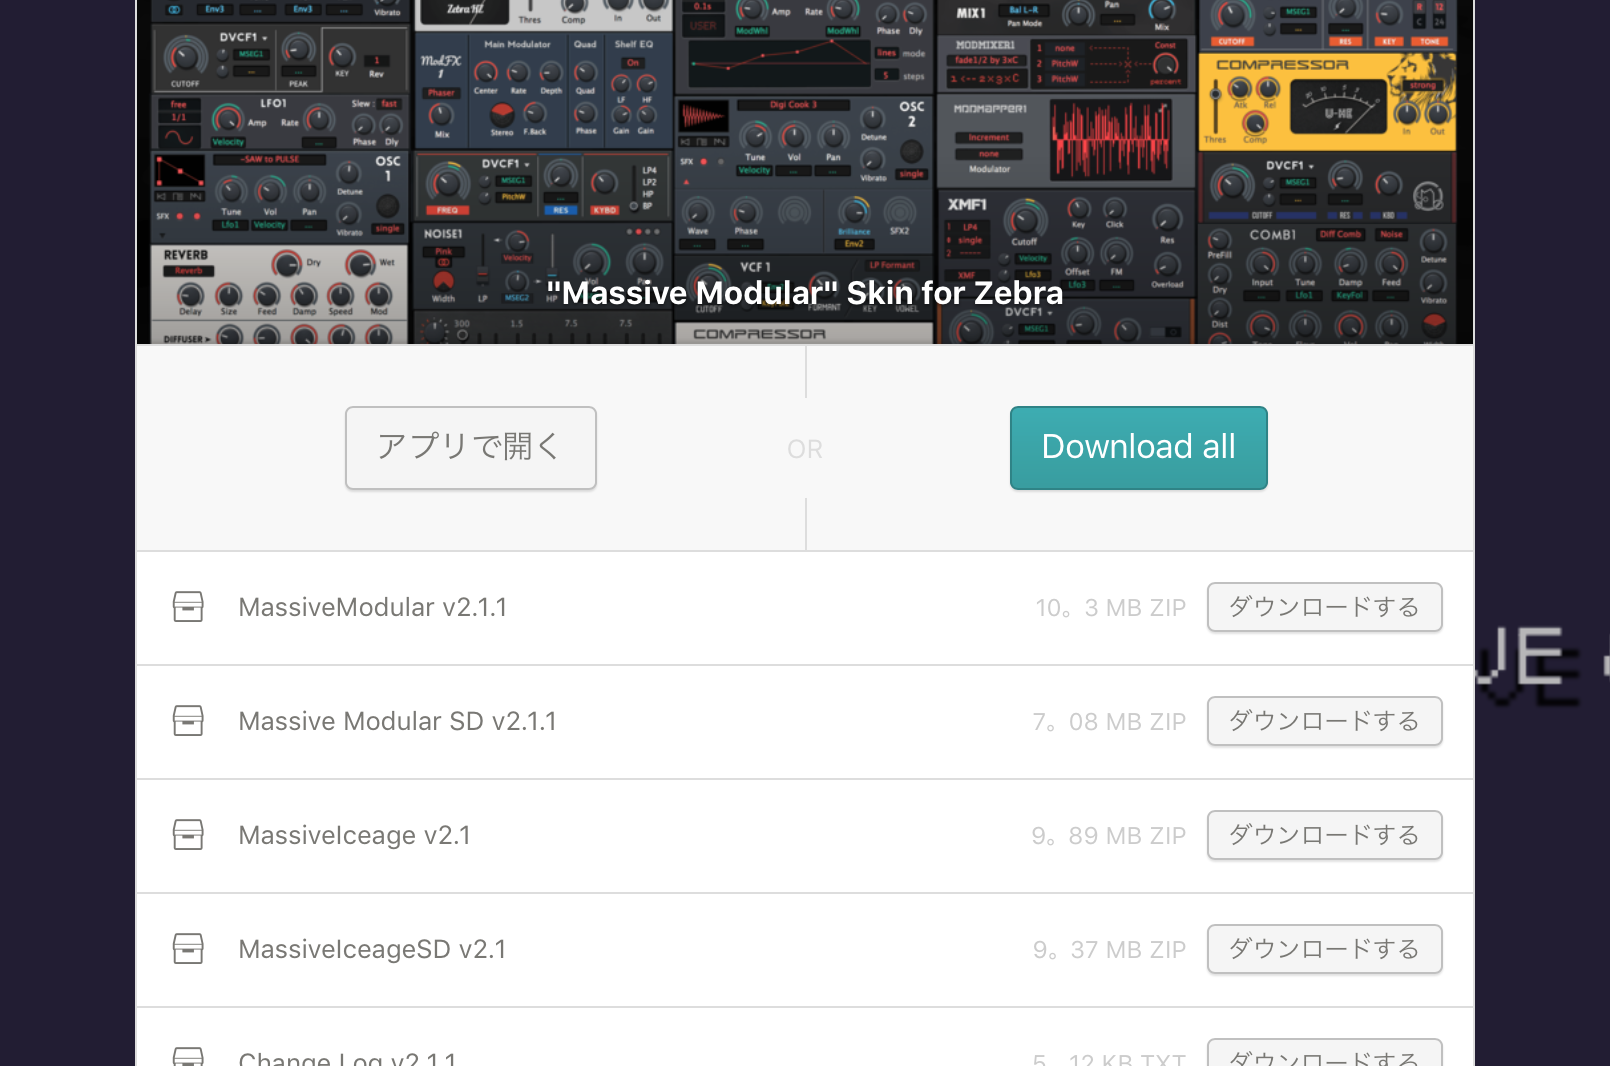Click the Download all button
This screenshot has height=1066, width=1610.
(1138, 447)
